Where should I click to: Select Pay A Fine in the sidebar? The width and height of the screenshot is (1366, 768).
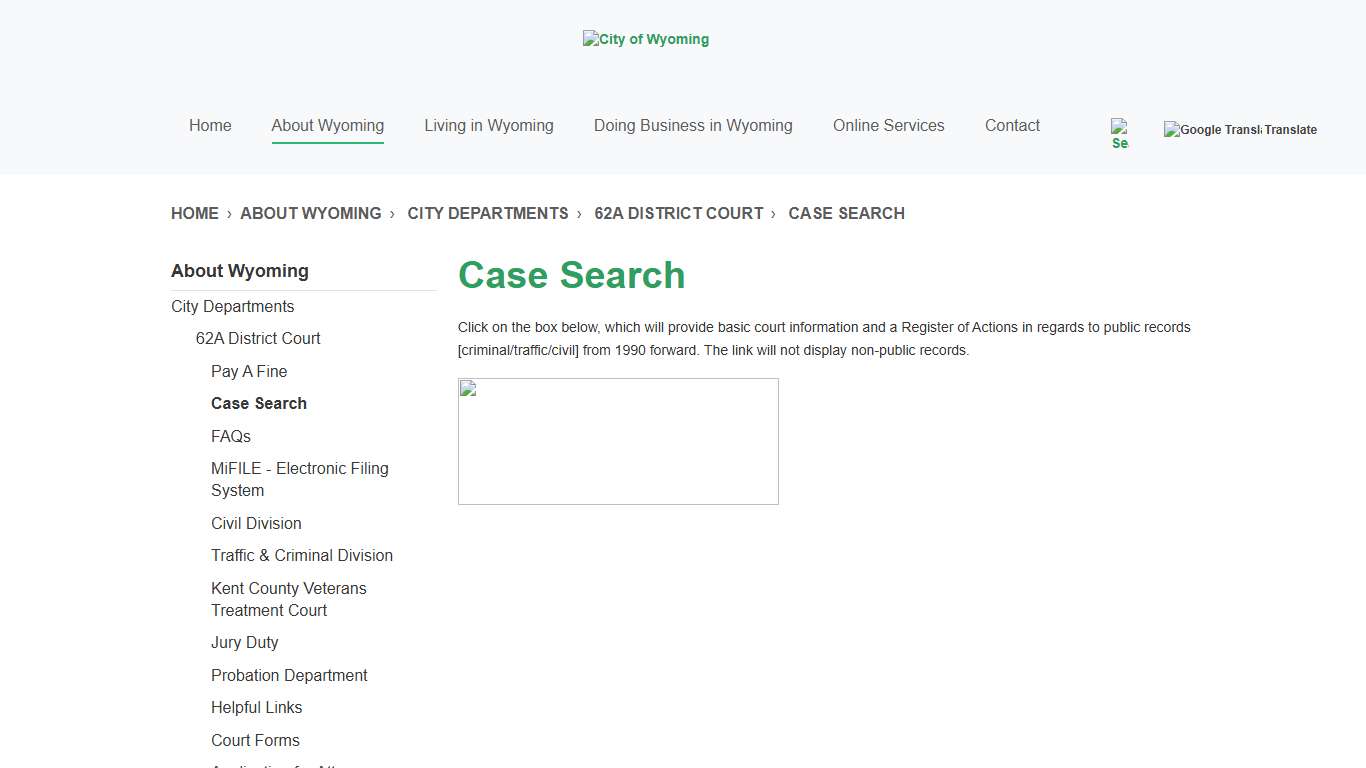[248, 371]
